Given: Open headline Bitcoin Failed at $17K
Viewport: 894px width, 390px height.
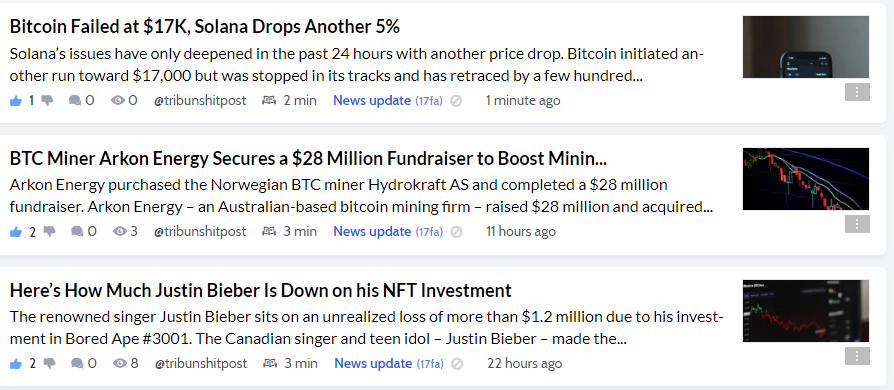Looking at the screenshot, I should (205, 26).
